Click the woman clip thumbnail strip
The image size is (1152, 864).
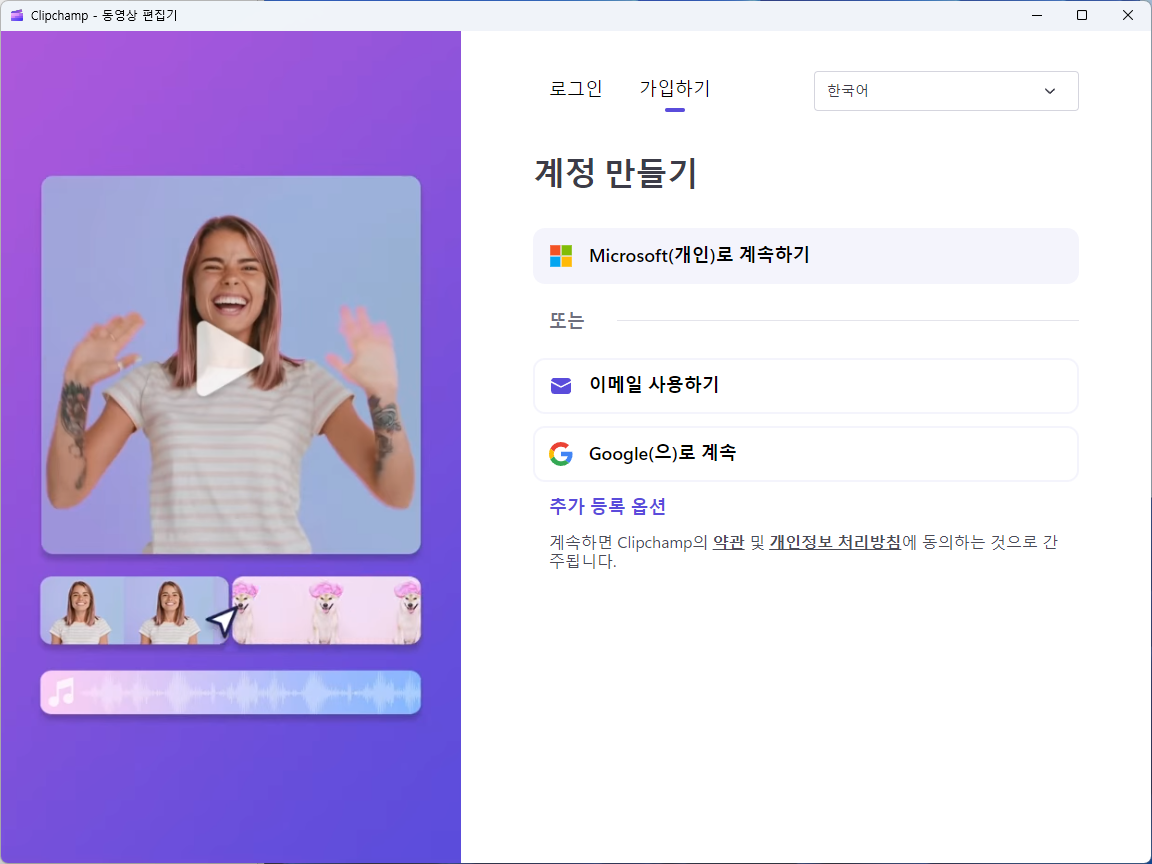point(134,611)
